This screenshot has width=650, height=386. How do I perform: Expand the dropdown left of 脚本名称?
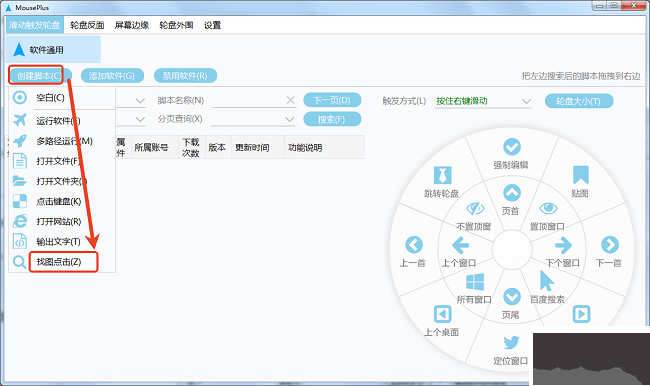point(140,101)
